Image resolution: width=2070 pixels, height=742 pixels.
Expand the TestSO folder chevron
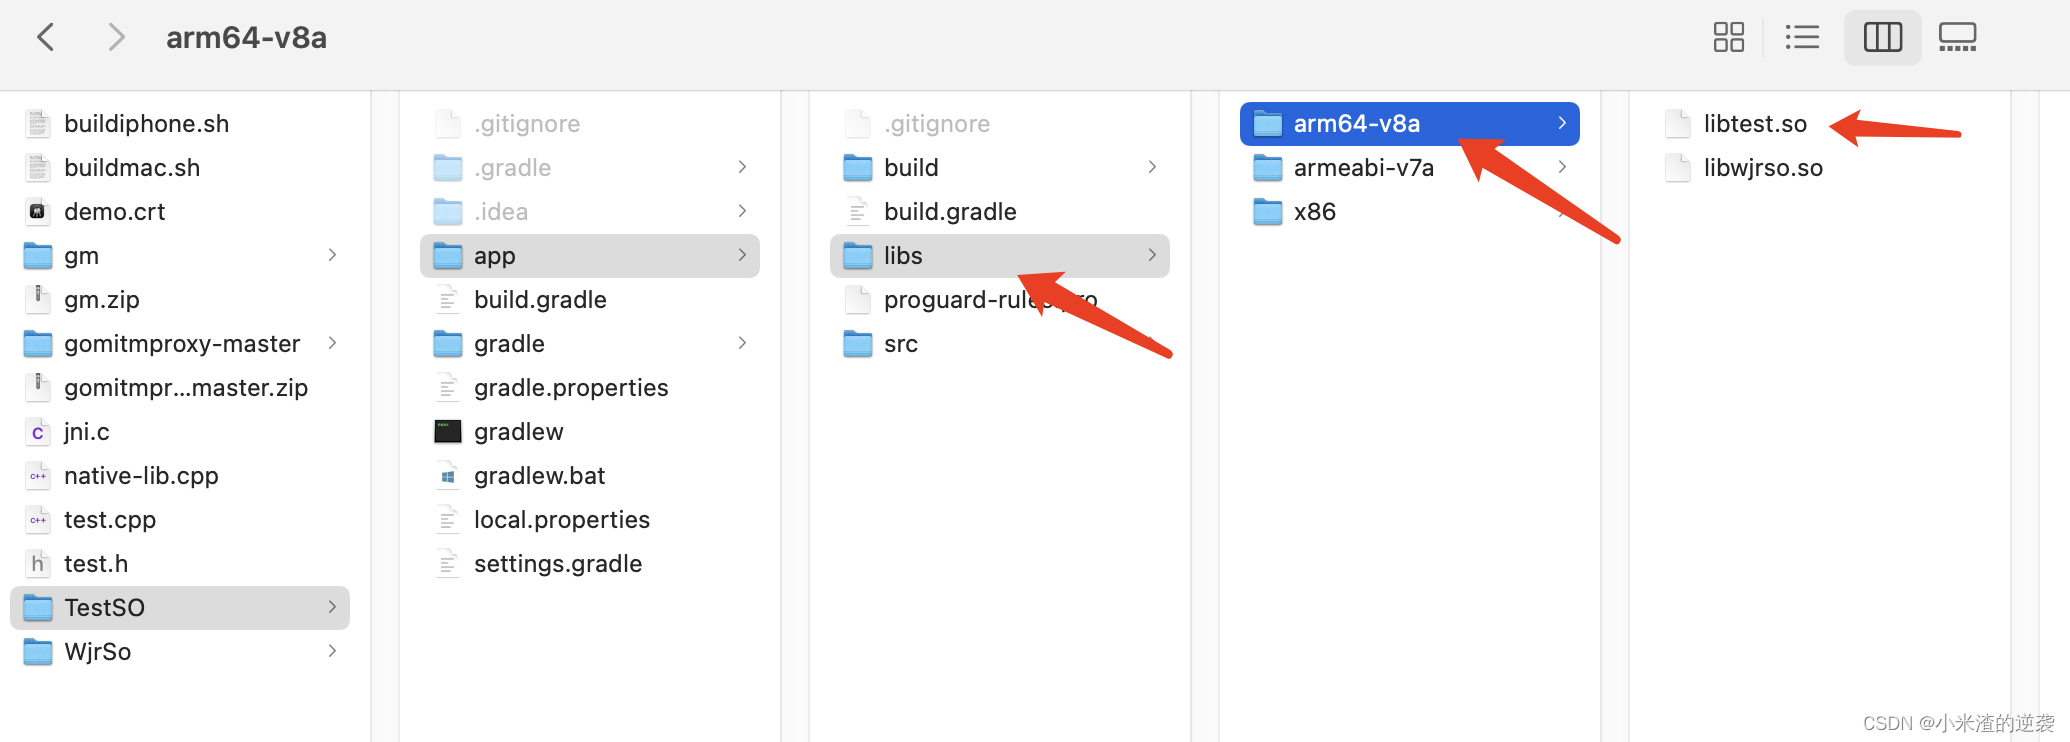click(332, 607)
